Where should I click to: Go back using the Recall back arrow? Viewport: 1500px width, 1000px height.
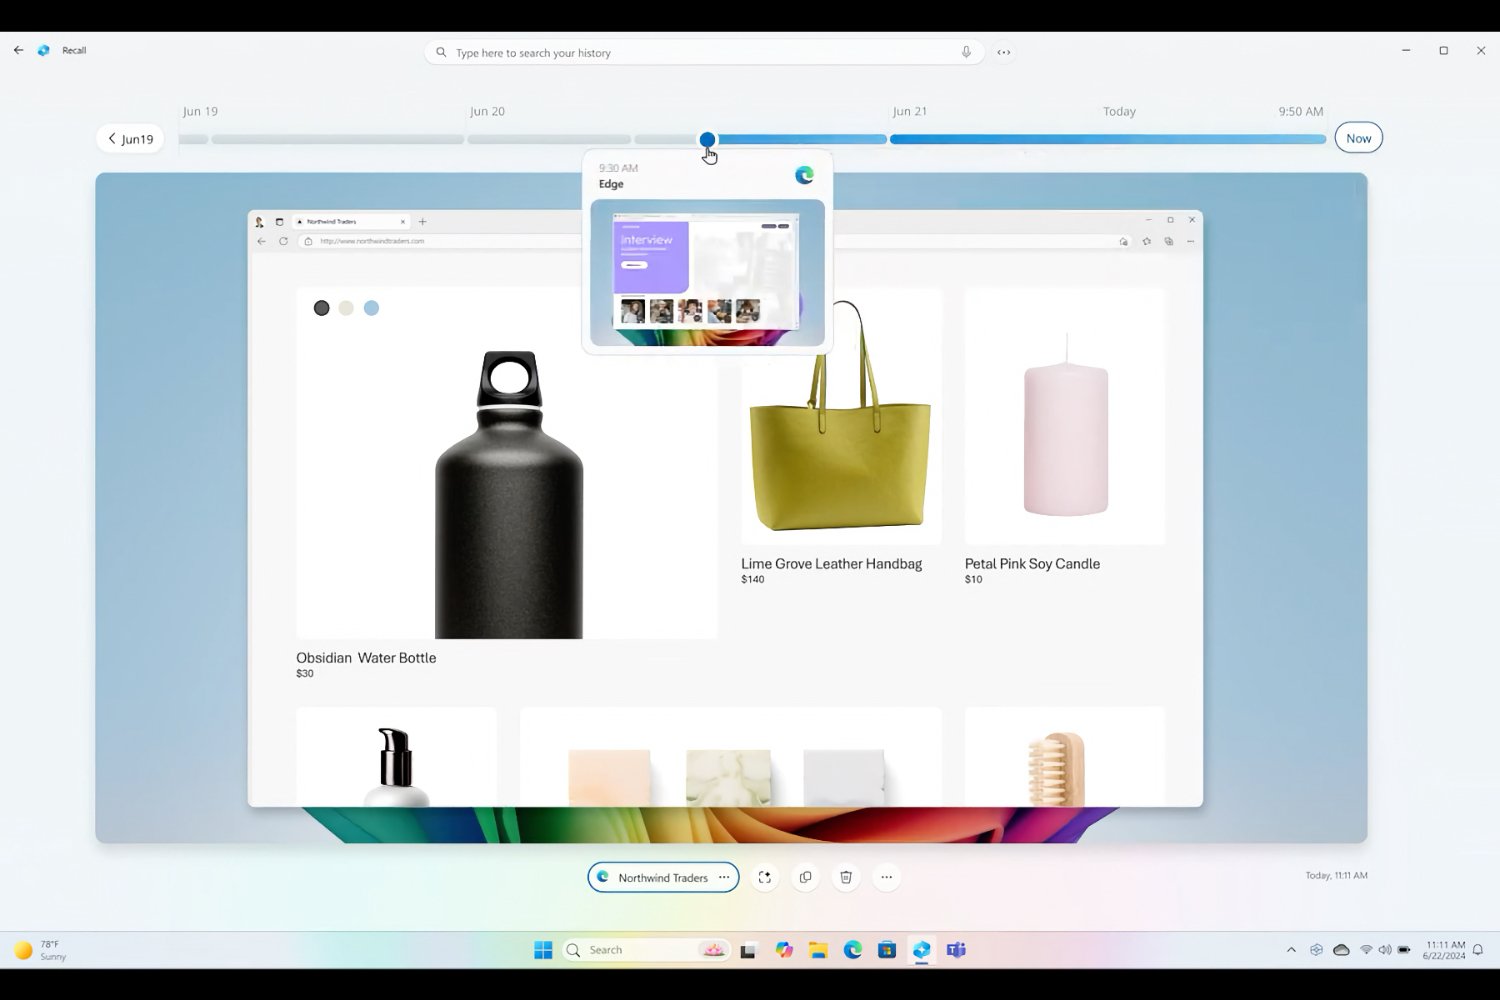coord(18,50)
